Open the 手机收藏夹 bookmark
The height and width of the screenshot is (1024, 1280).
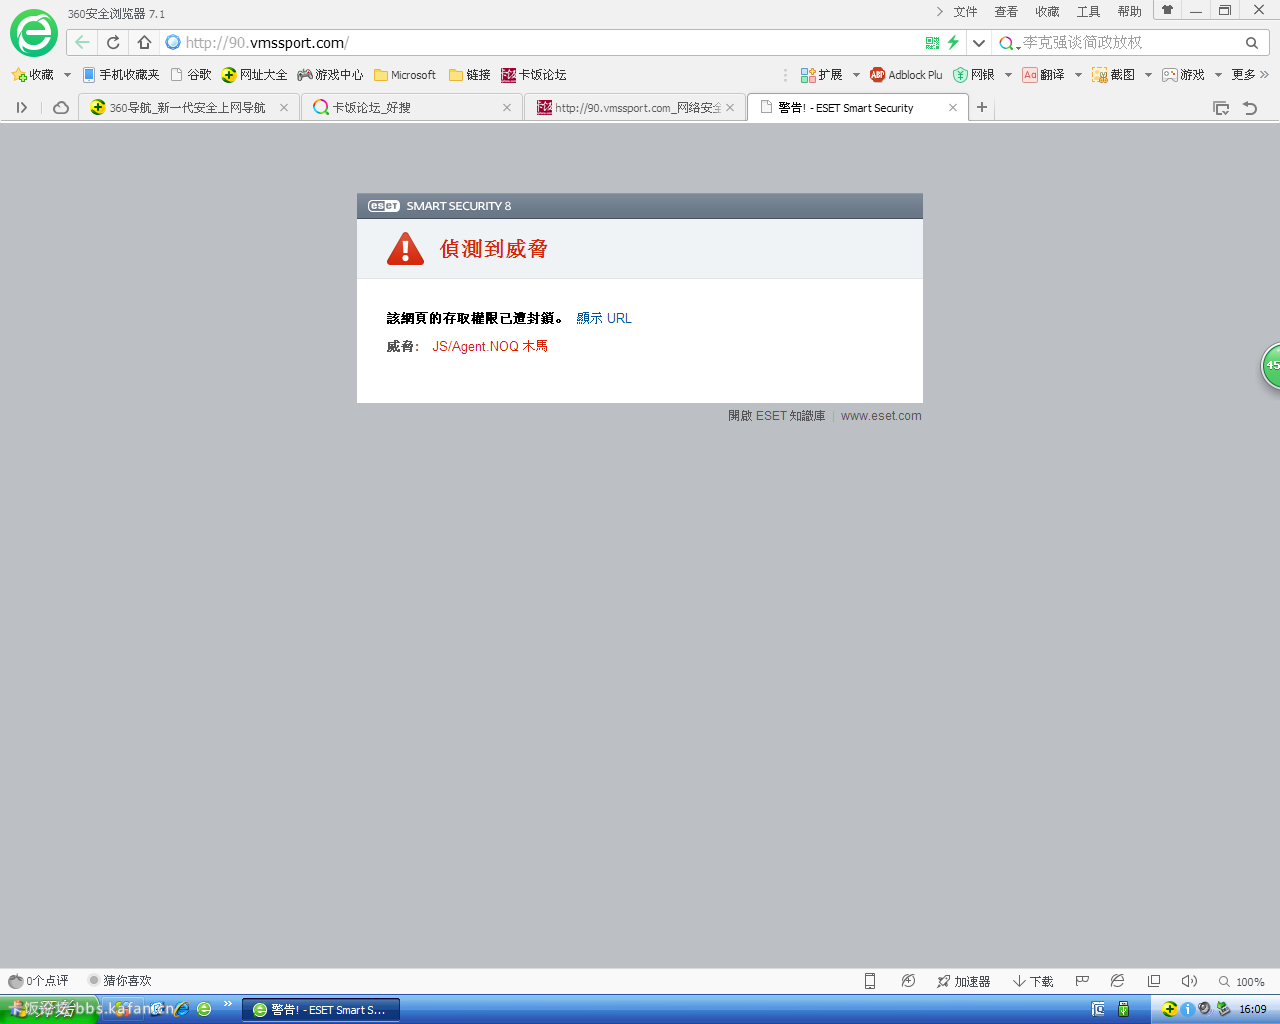point(121,75)
